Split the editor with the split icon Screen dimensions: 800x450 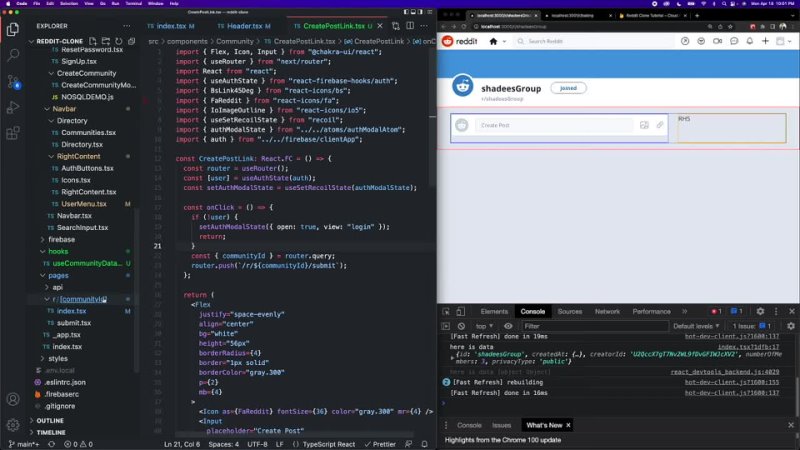tap(410, 26)
